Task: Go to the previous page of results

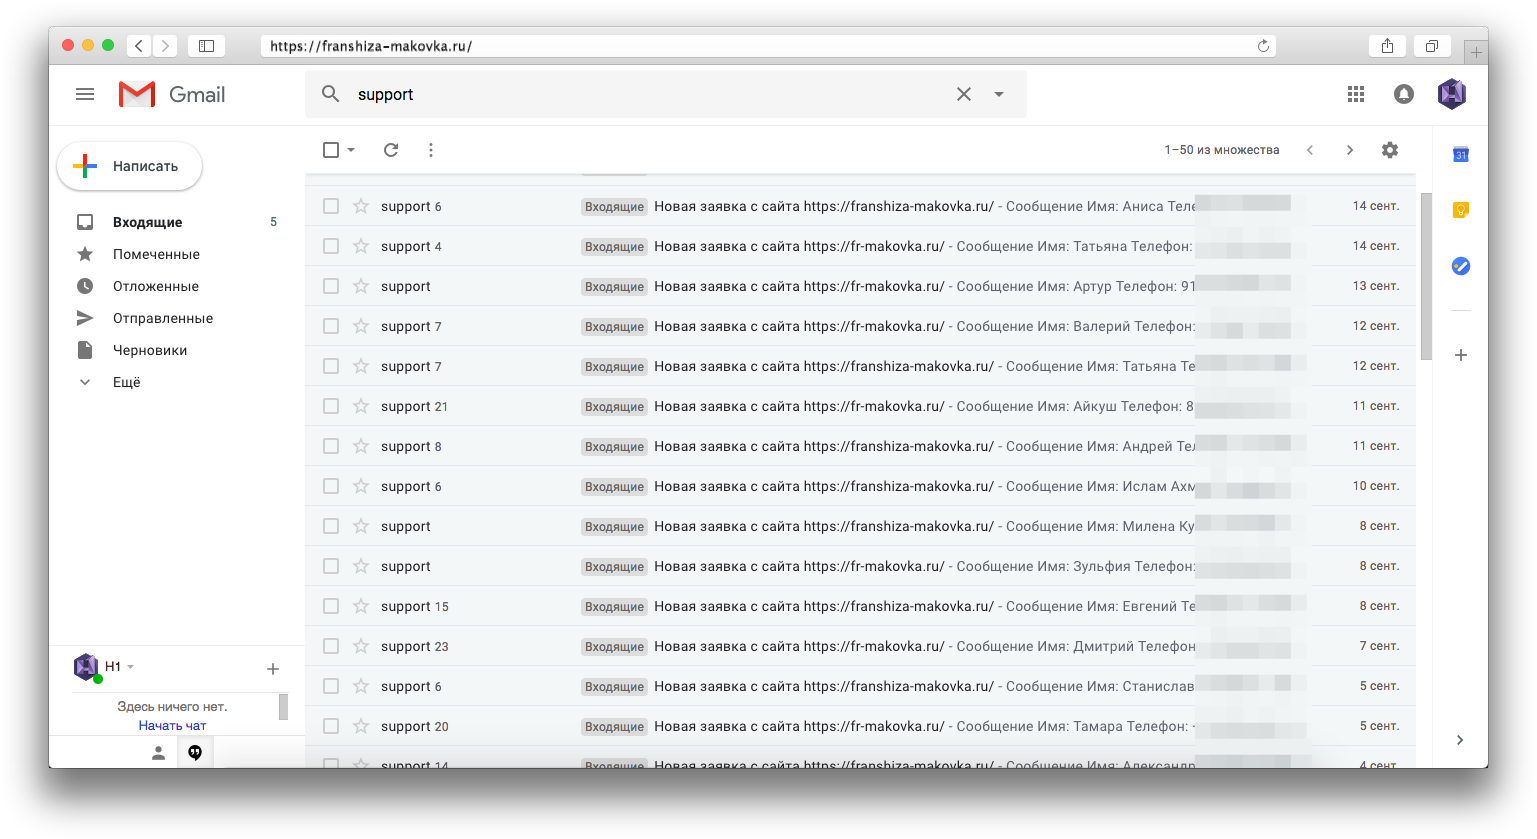Action: point(1310,150)
